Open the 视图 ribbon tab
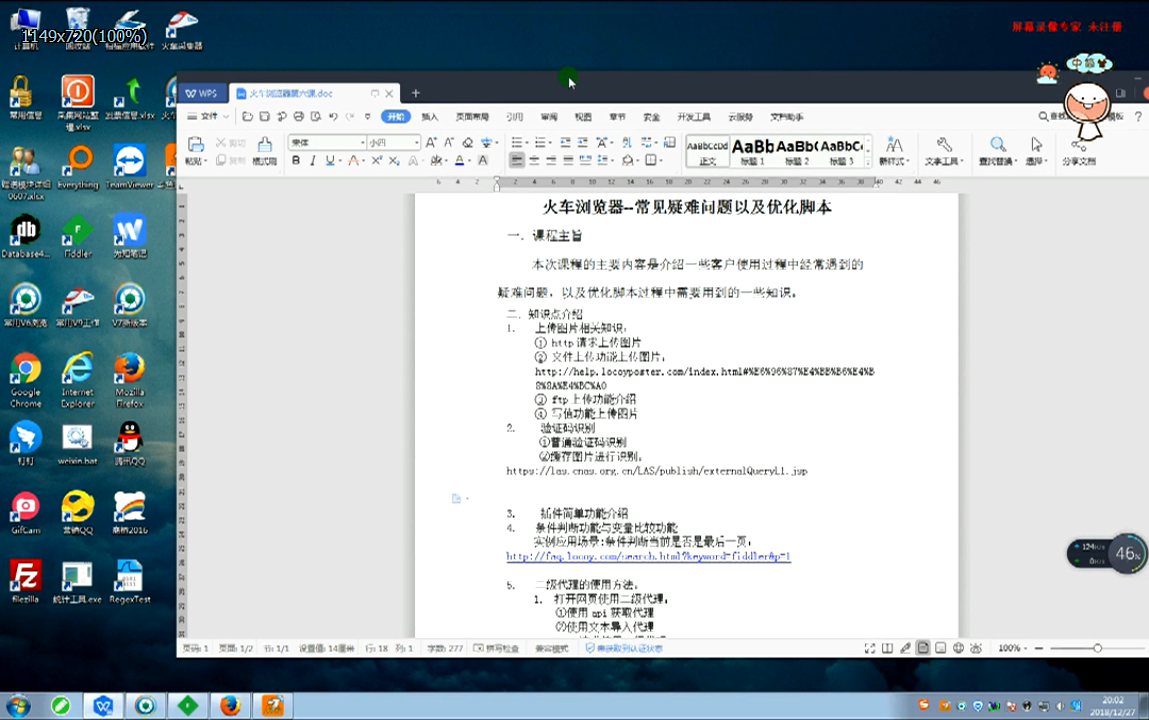 (583, 117)
